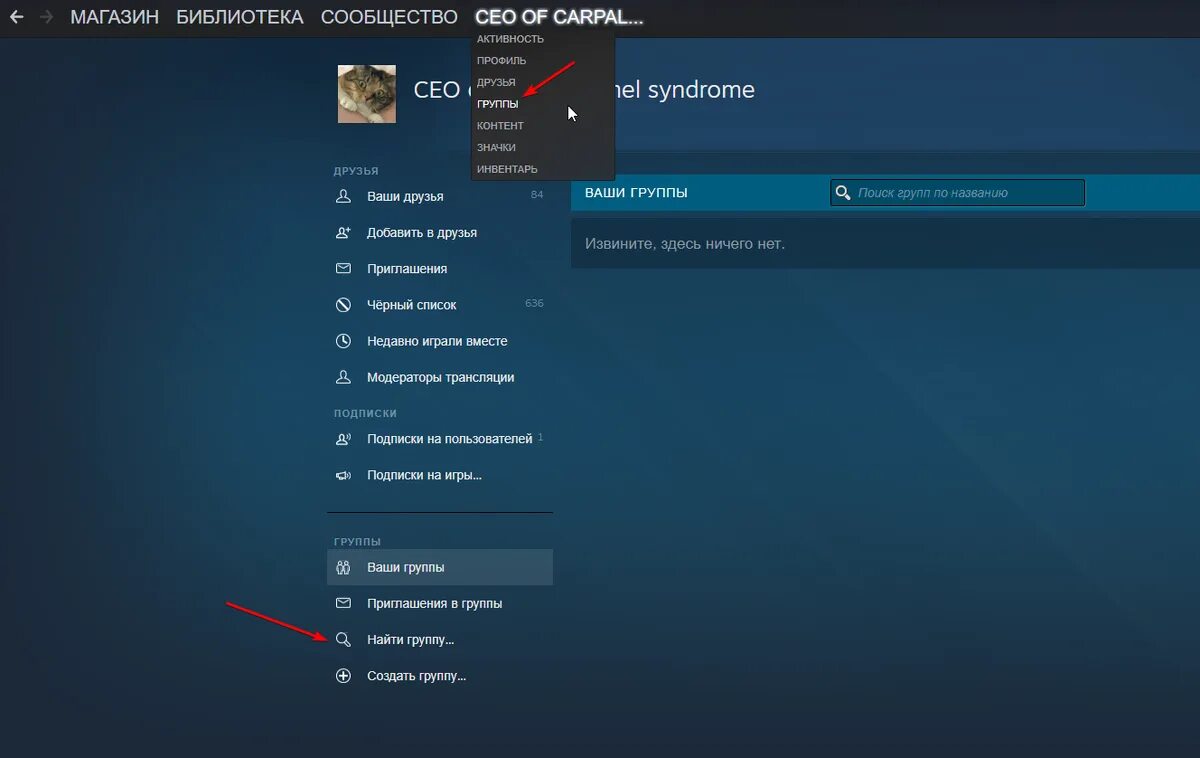The height and width of the screenshot is (758, 1200).
Task: Select ДРУЗЬЯ in the dropdown menu
Action: click(496, 82)
